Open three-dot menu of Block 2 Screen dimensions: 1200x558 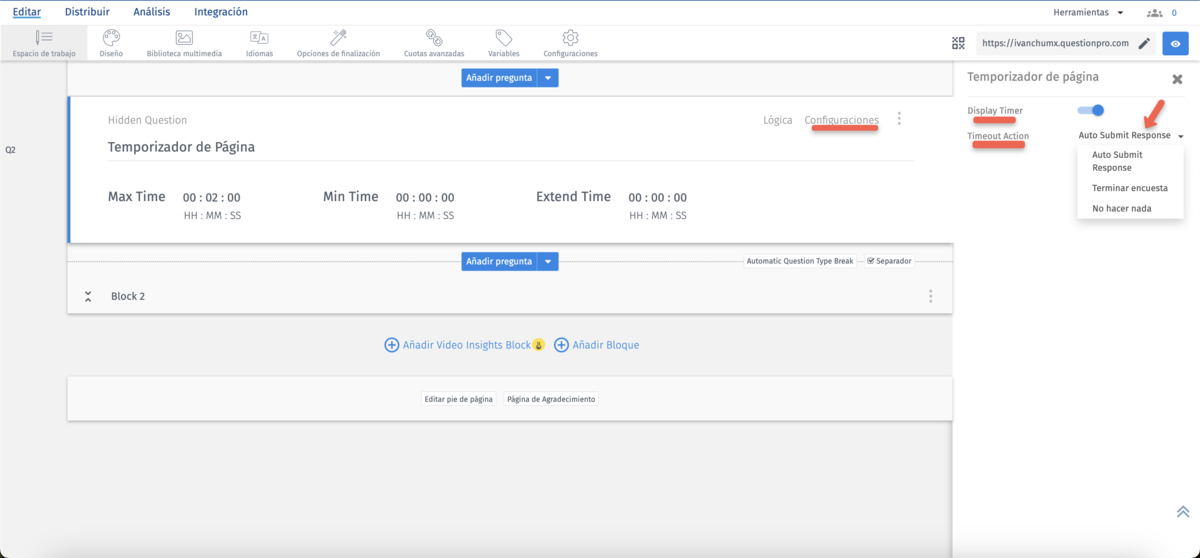point(930,296)
